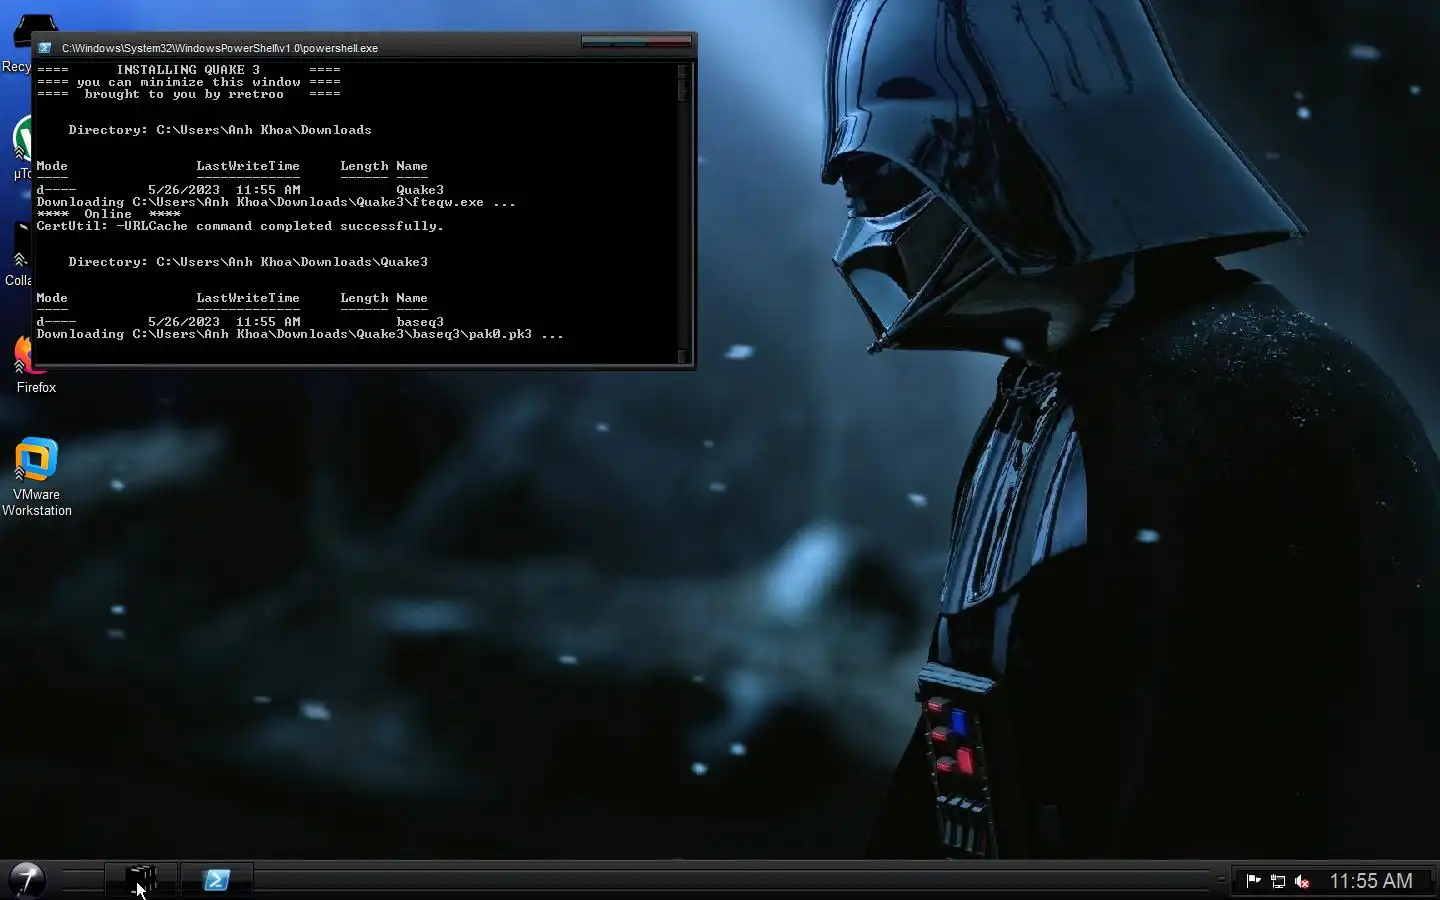Click 'you can minimize this window' line
The height and width of the screenshot is (900, 1440).
click(x=188, y=82)
